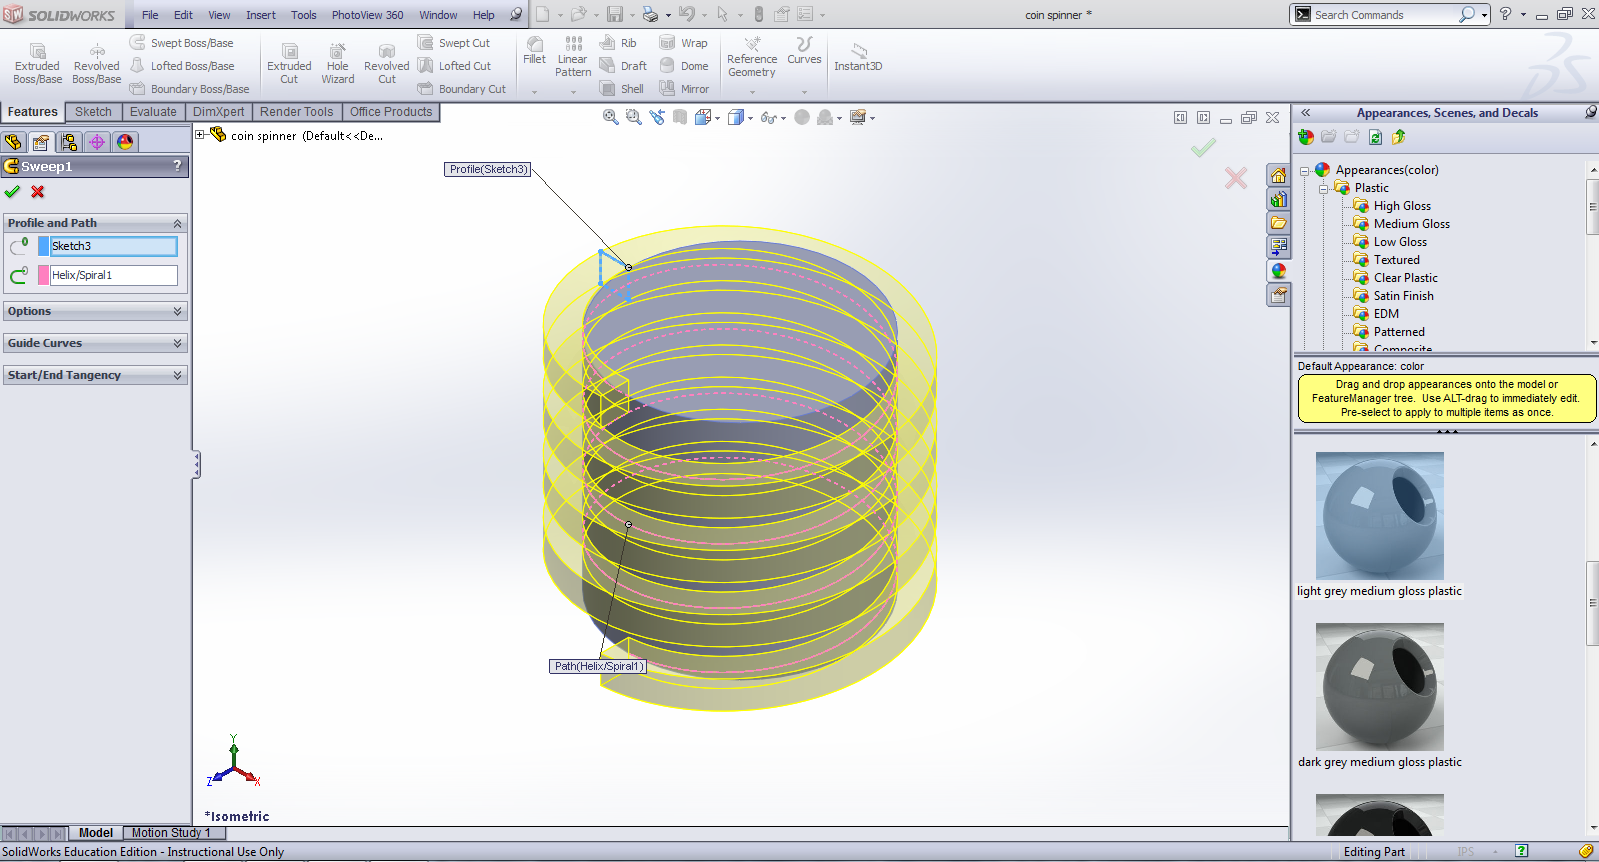Collapse the Appearances(color) tree node
Screen dimensions: 1599x862
(x=1304, y=171)
